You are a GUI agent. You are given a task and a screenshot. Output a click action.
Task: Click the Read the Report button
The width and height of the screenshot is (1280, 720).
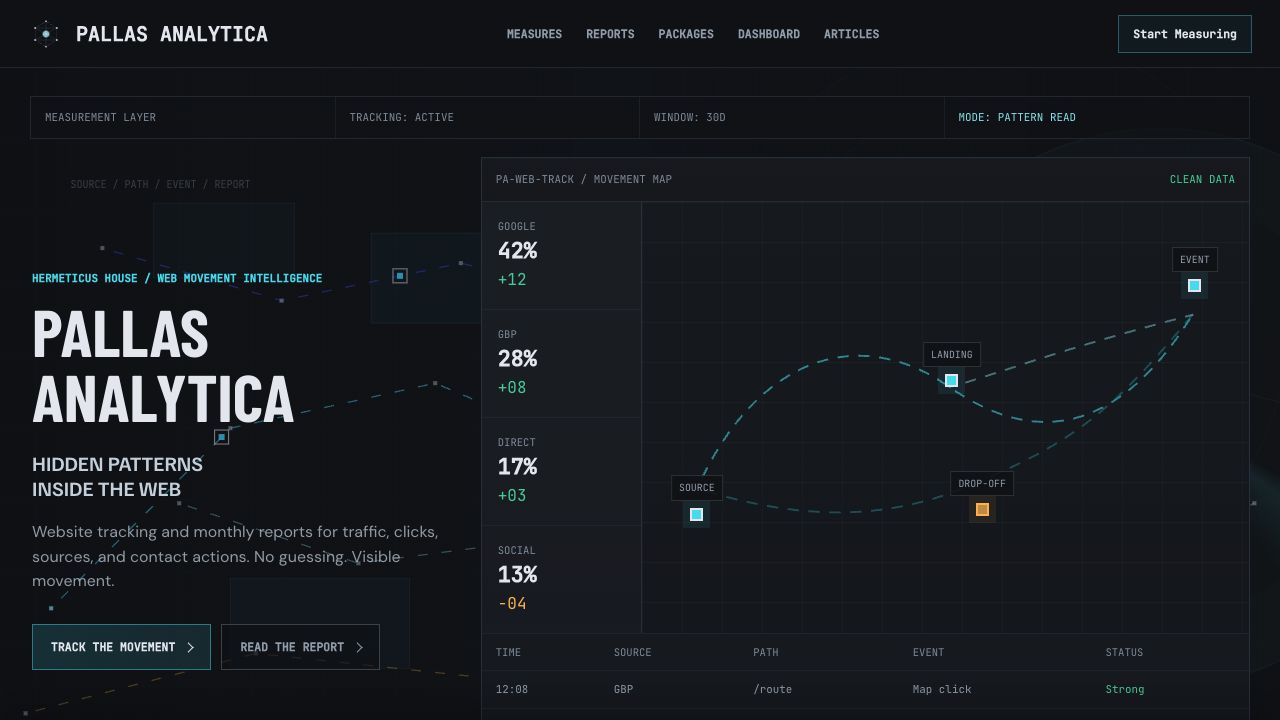click(x=300, y=647)
